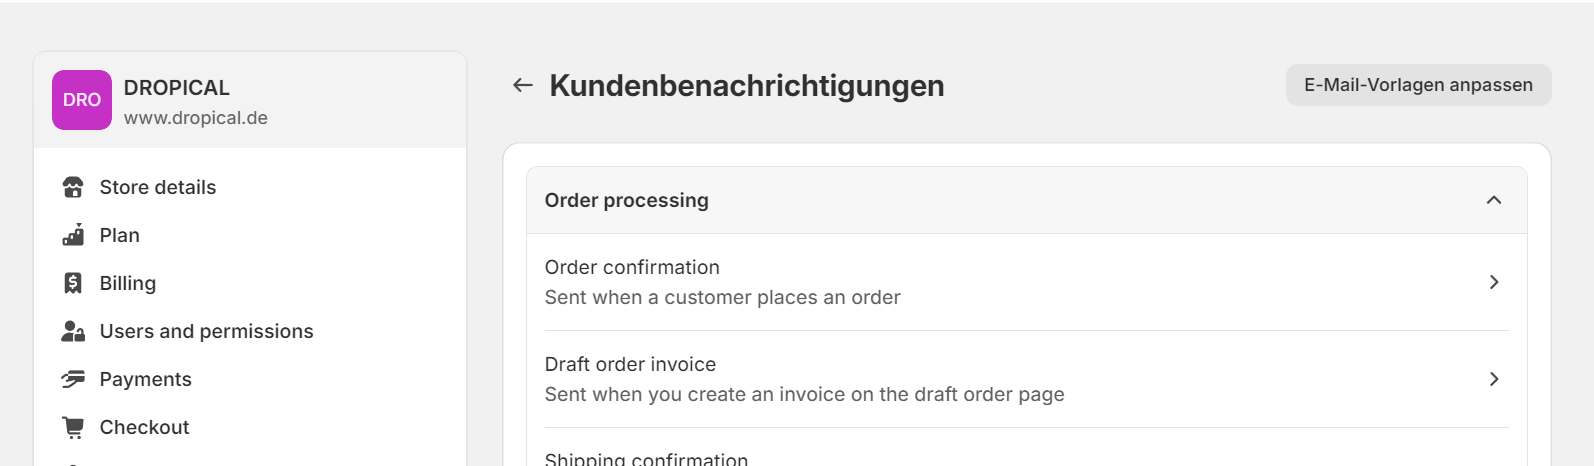This screenshot has width=1594, height=466.
Task: Select the Billing menu label
Action: pyautogui.click(x=128, y=283)
